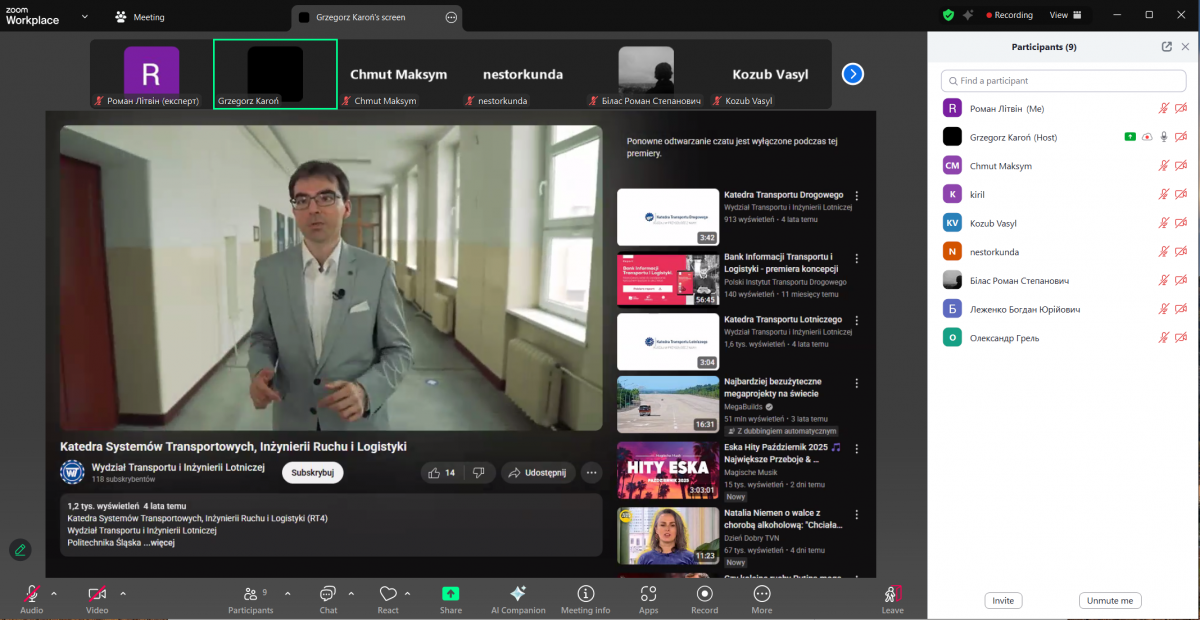Click the Invite button
Image resolution: width=1200 pixels, height=620 pixels.
point(1003,601)
